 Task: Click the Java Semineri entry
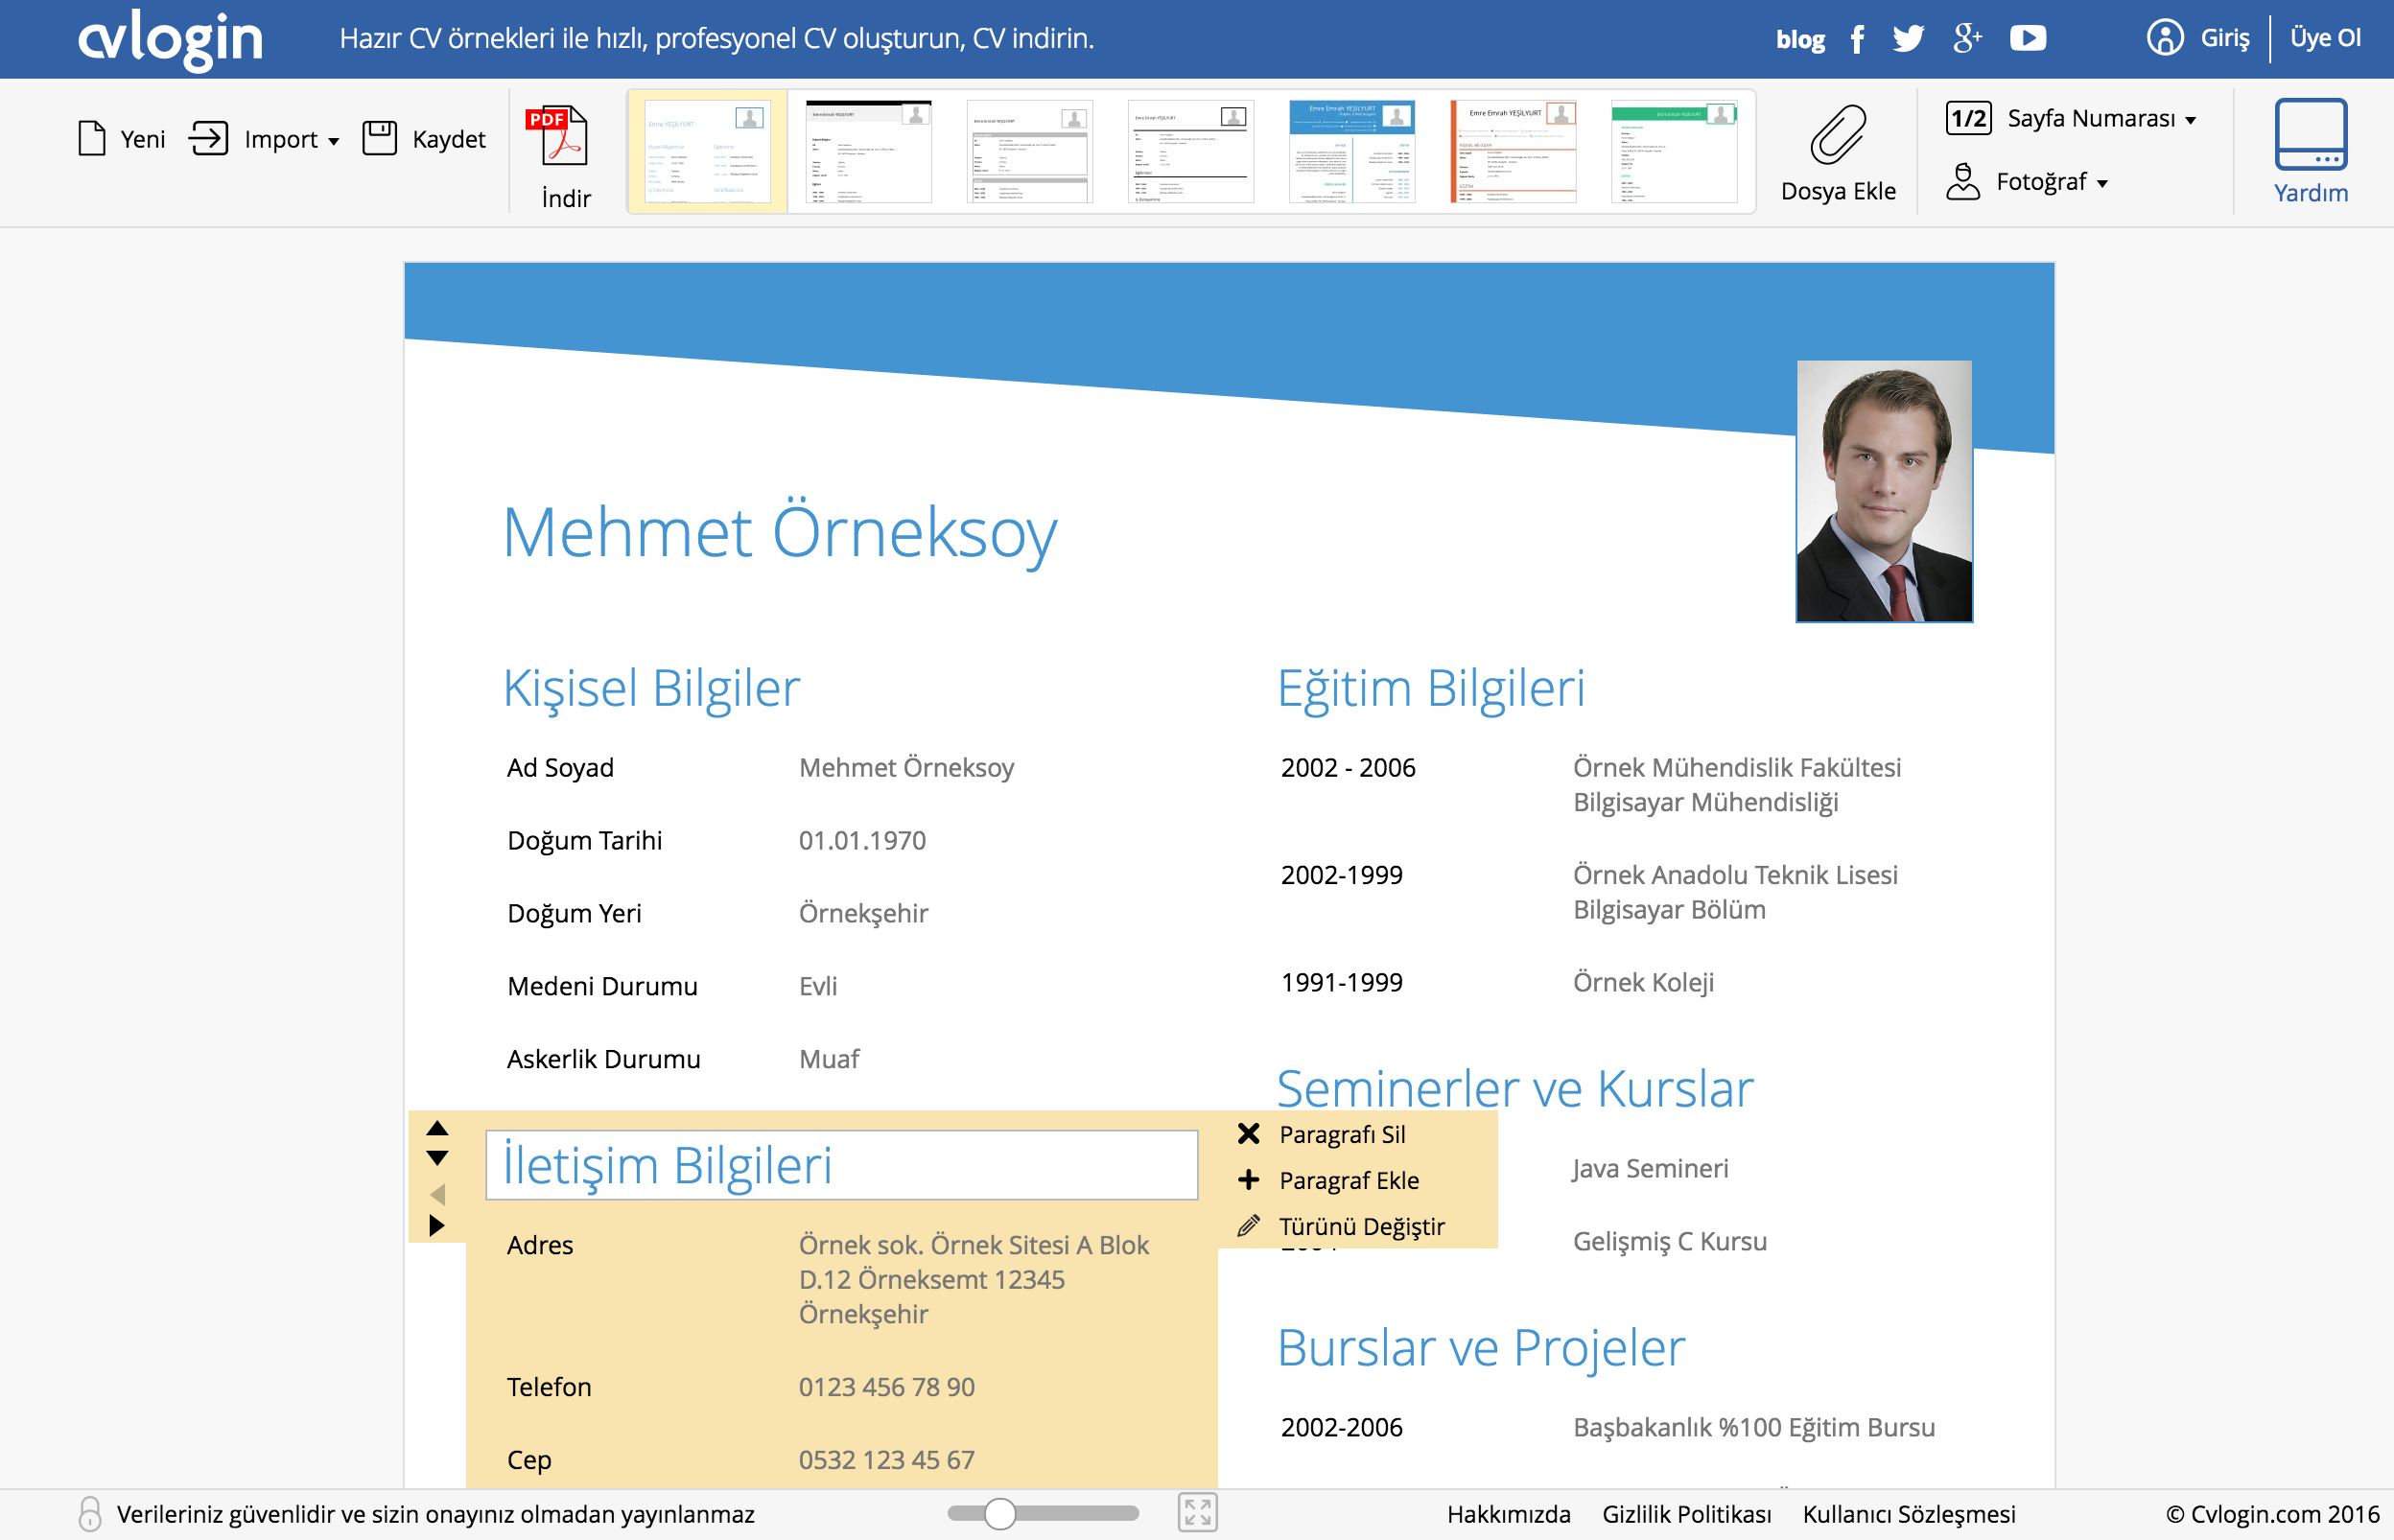coord(1650,1169)
